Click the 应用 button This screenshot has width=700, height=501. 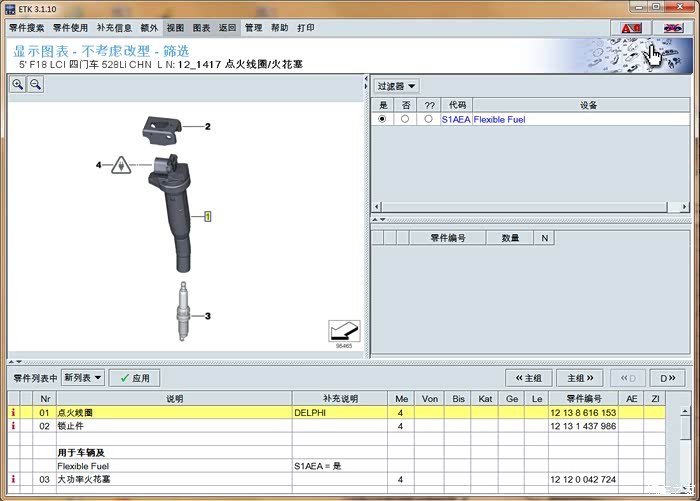(134, 378)
